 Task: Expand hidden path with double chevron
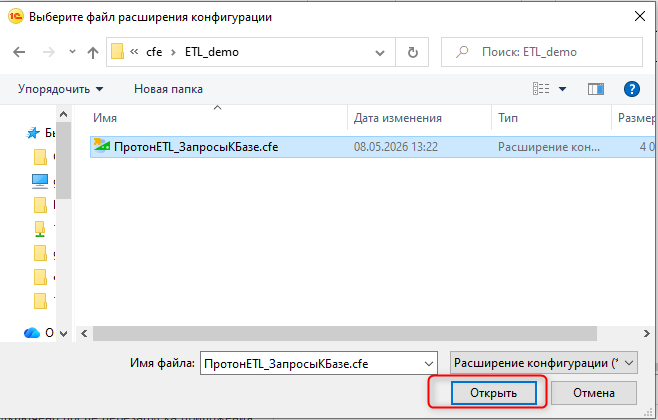(x=134, y=52)
